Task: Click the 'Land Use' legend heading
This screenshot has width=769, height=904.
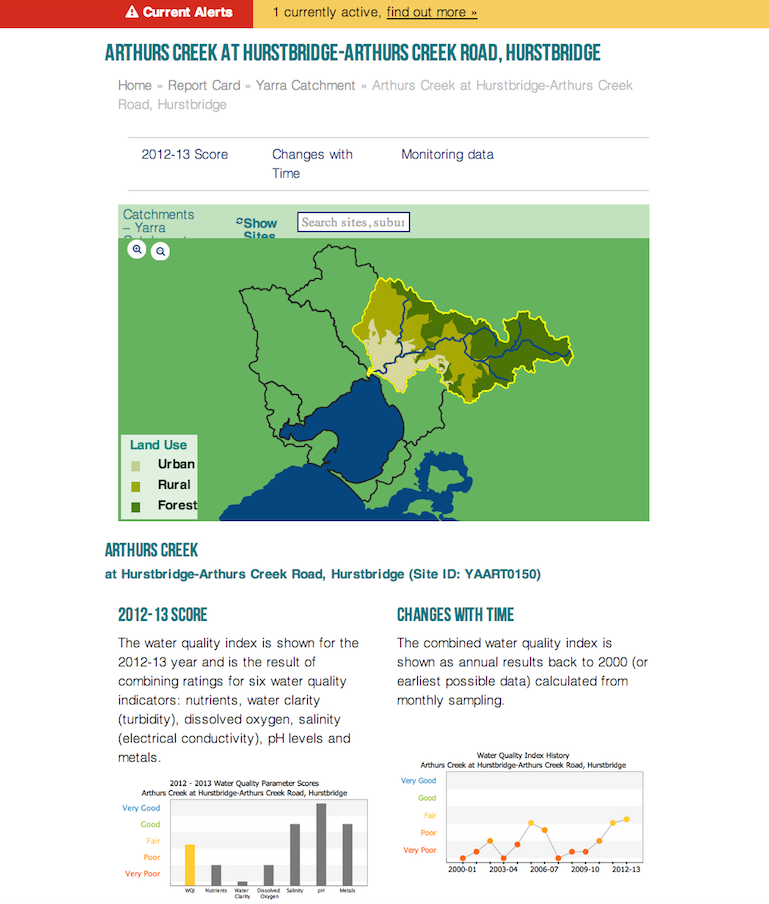Action: tap(159, 445)
